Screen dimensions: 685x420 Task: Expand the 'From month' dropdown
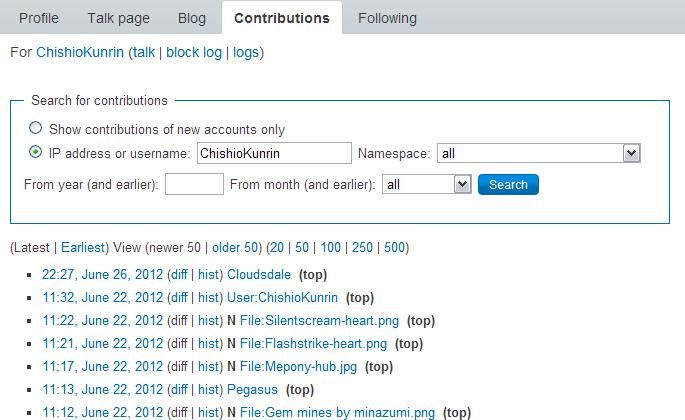tap(462, 184)
